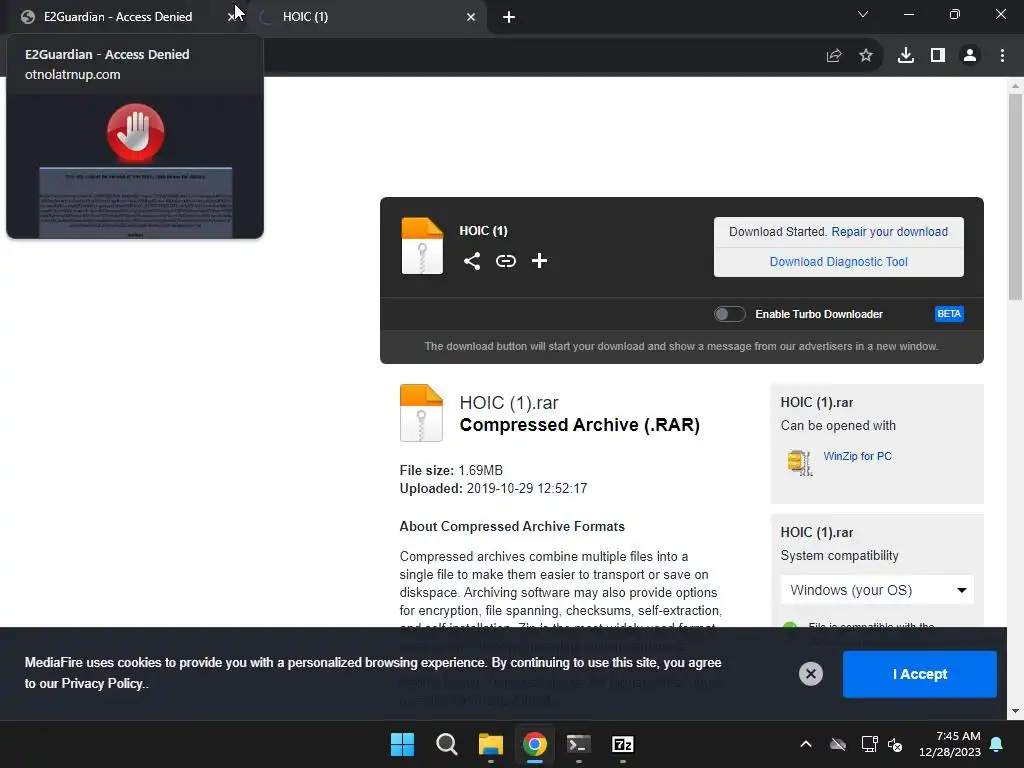Screen dimensions: 1024x768
Task: Click Download Diagnostic Tool link
Action: click(839, 262)
